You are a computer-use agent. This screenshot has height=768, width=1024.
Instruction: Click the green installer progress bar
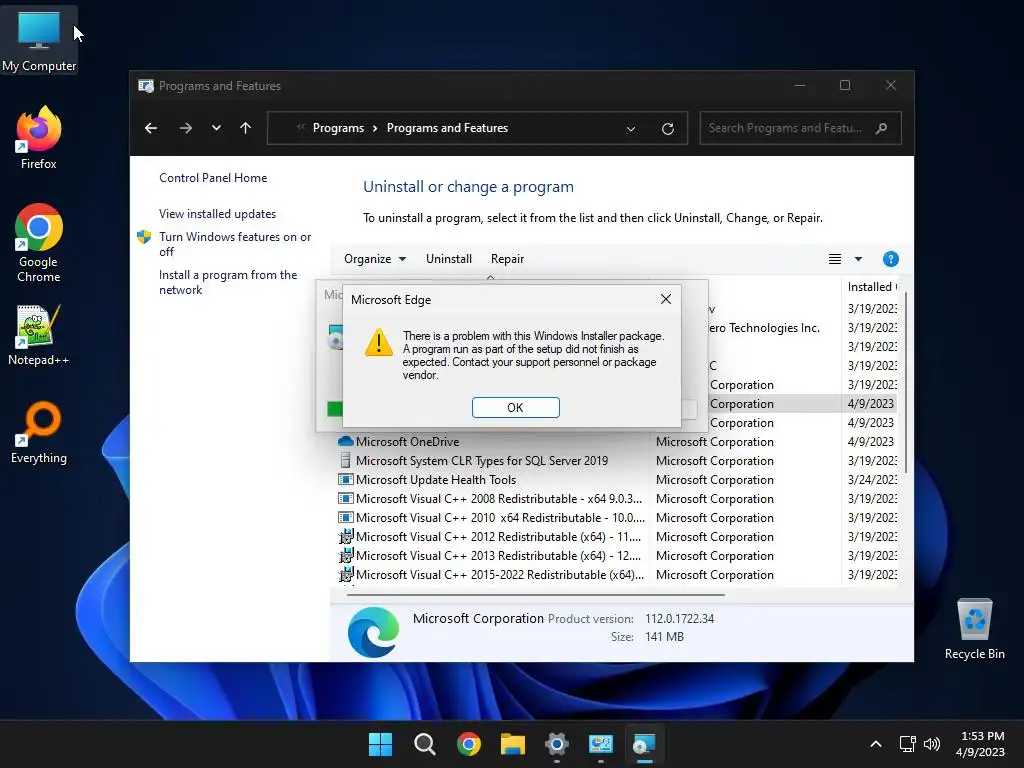click(x=334, y=409)
